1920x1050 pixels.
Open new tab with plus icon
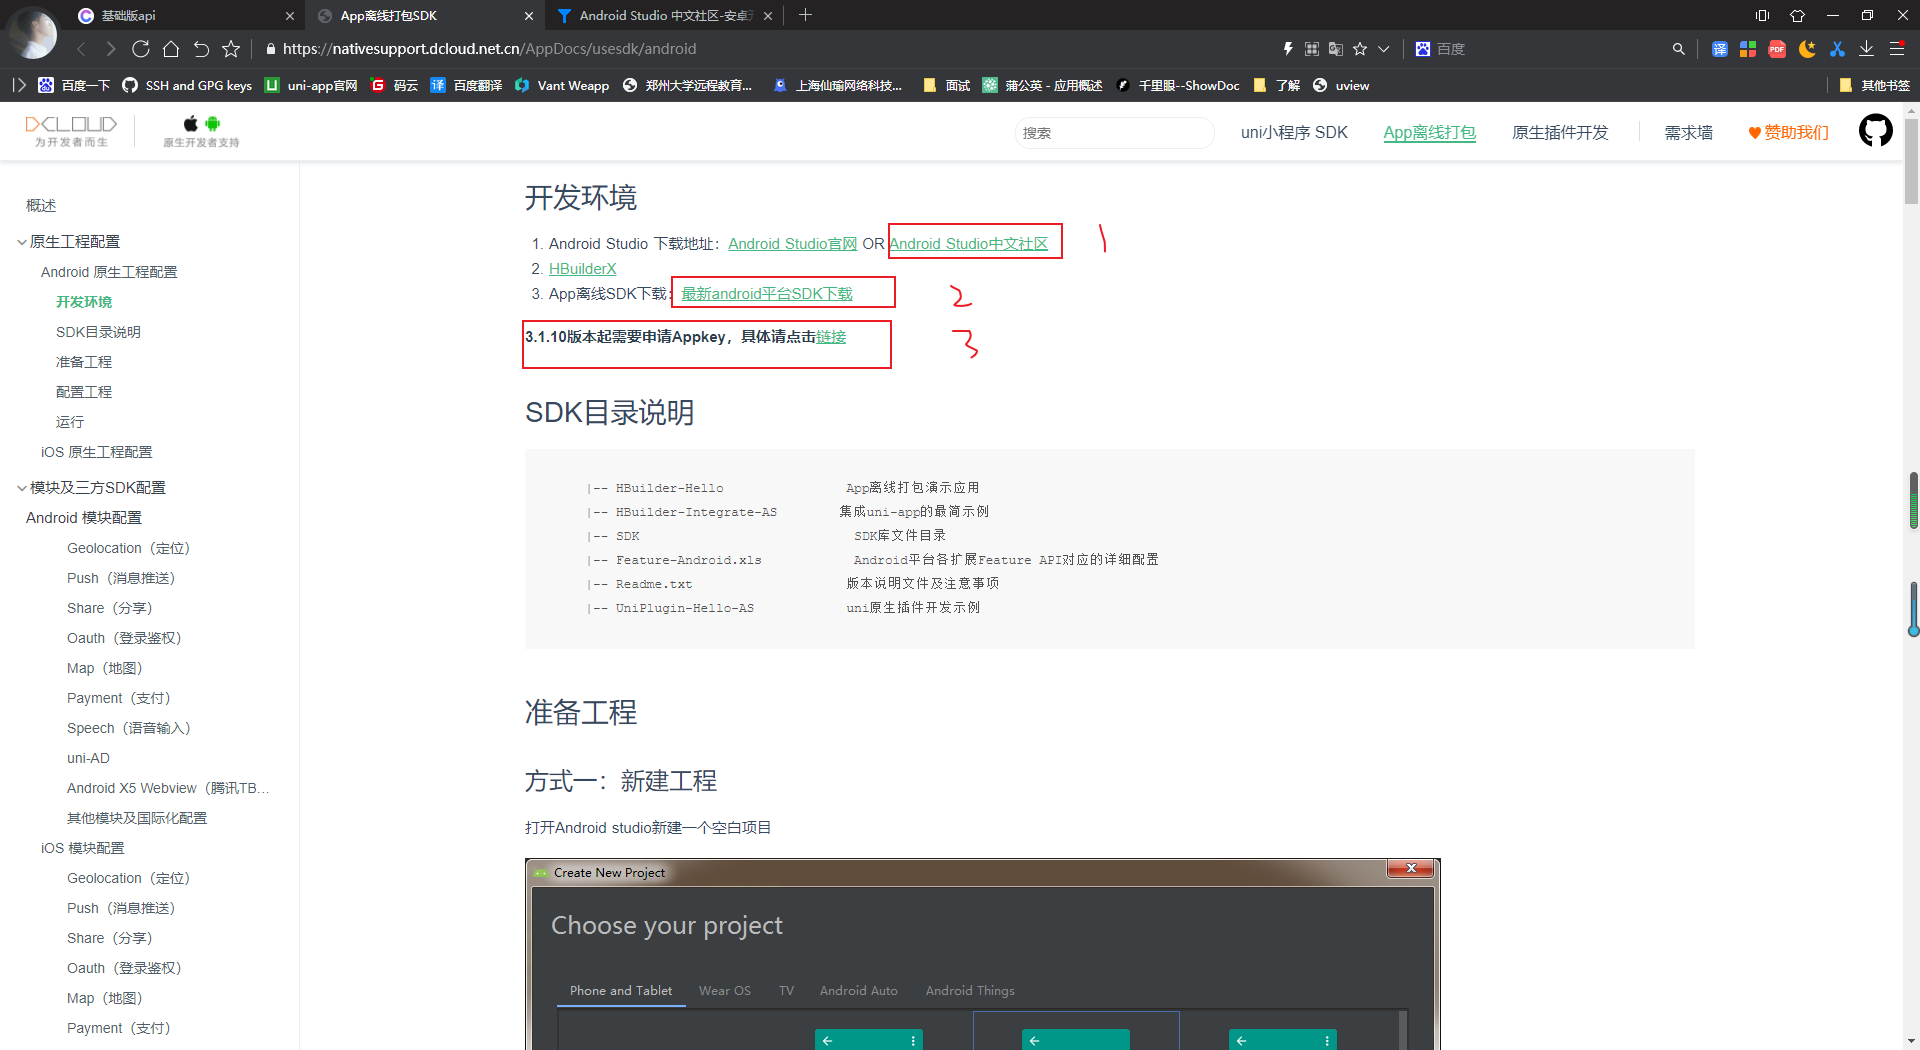click(x=805, y=15)
